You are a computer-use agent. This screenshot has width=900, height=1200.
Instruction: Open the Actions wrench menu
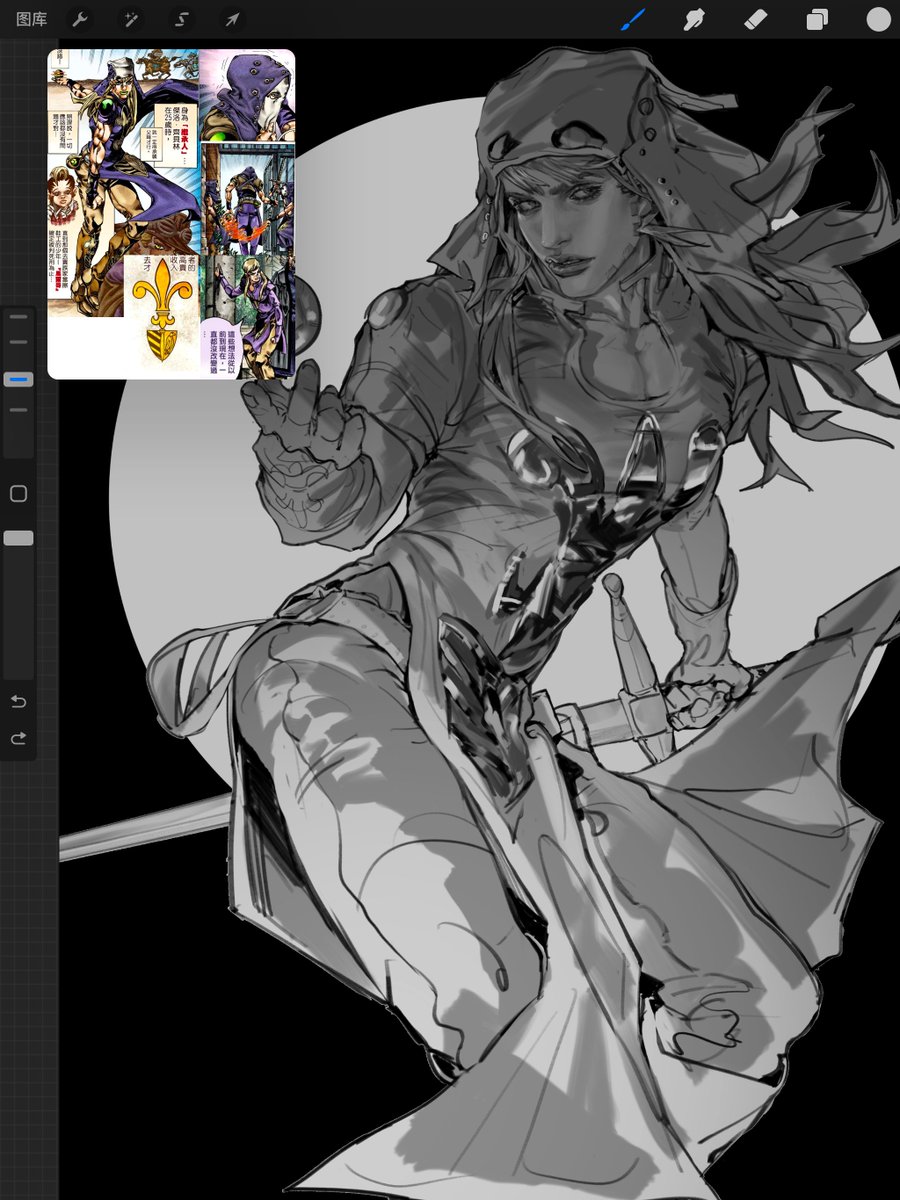tap(81, 19)
